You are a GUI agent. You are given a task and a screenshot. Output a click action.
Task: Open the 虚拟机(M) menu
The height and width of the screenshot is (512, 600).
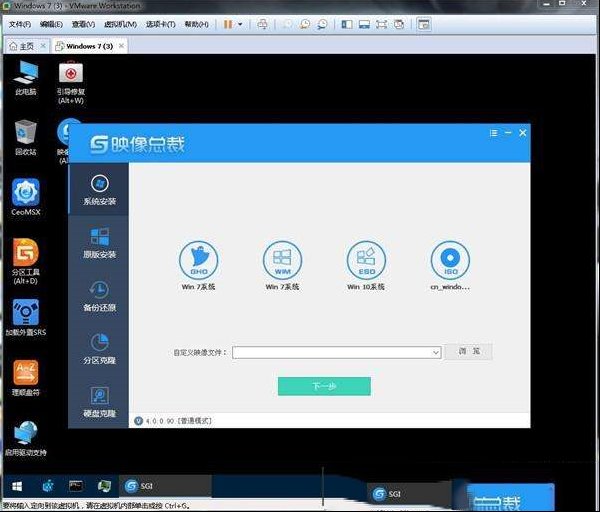click(x=120, y=24)
